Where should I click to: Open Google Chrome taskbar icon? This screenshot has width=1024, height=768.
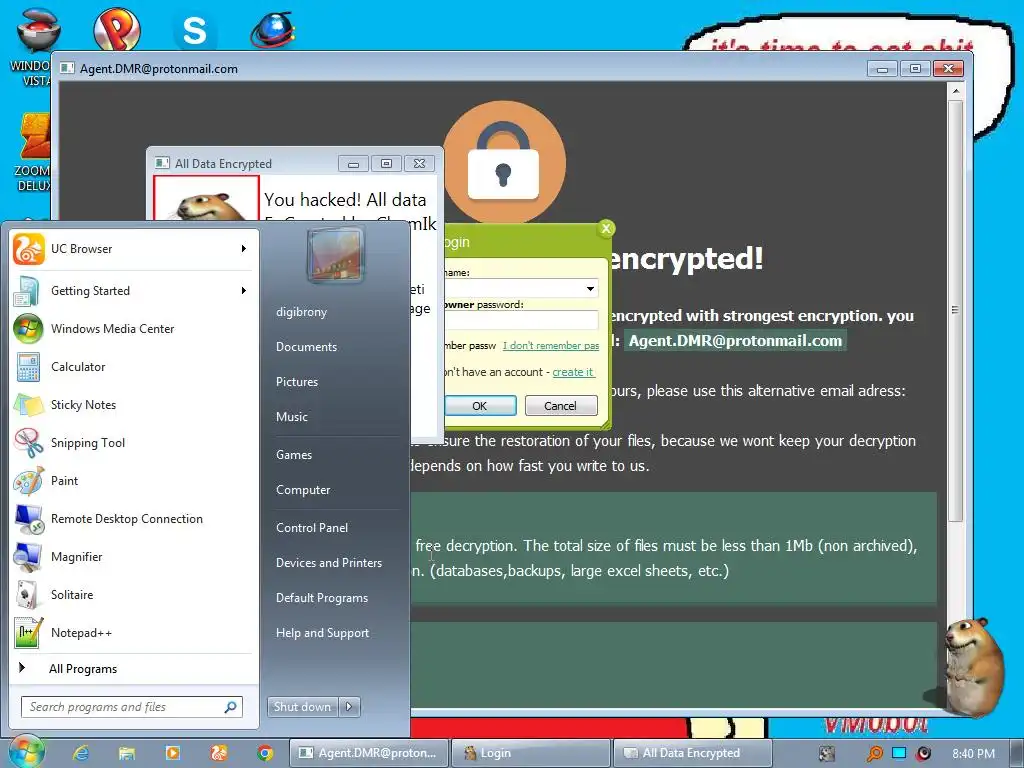click(x=264, y=753)
